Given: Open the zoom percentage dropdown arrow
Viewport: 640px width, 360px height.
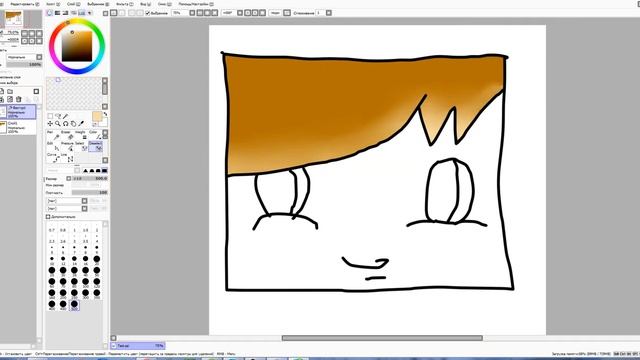Looking at the screenshot, I should coord(192,13).
